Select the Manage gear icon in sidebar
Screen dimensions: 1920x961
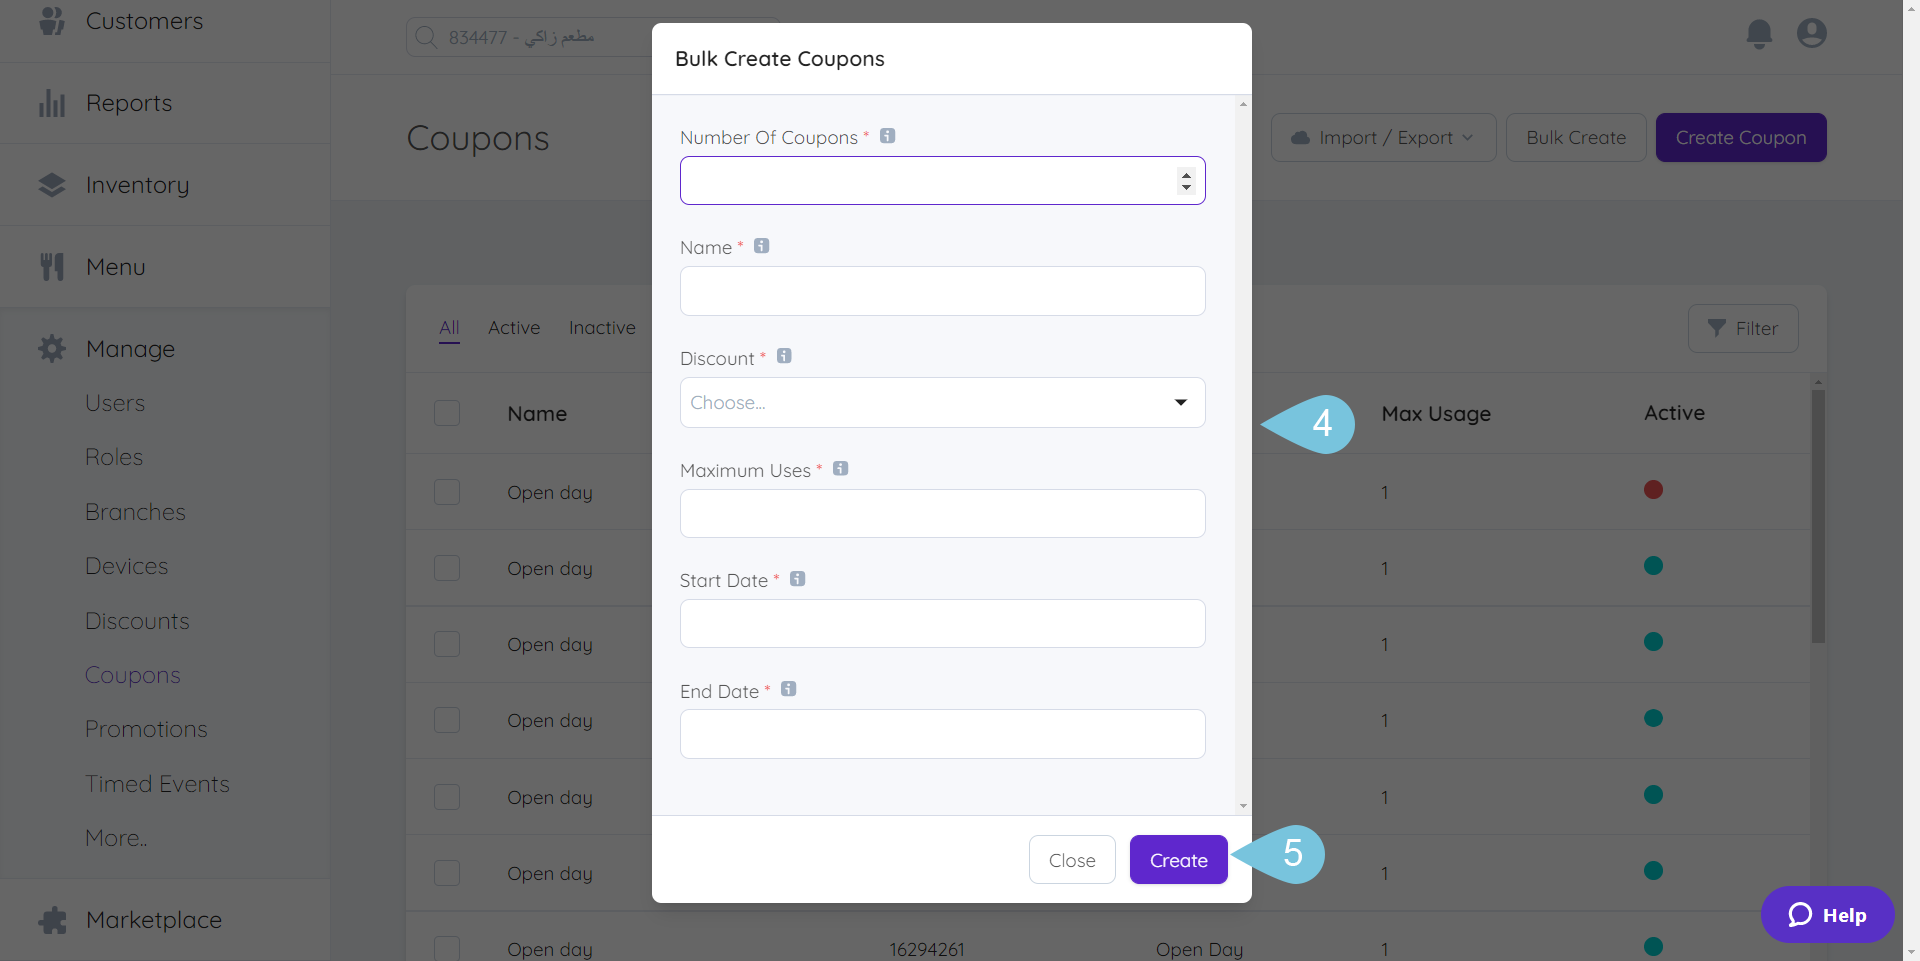pyautogui.click(x=52, y=348)
